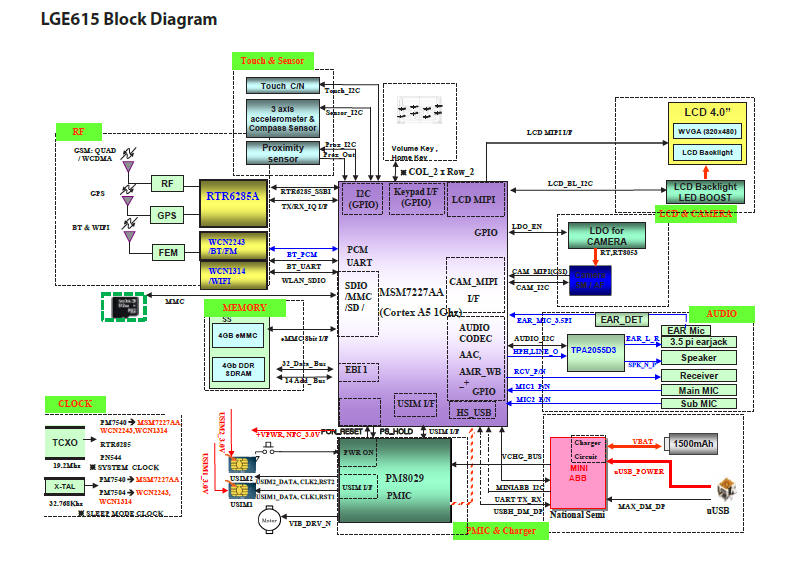Click the green Touch & Sensor label
Screen dimensions: 799x570
[x=273, y=61]
